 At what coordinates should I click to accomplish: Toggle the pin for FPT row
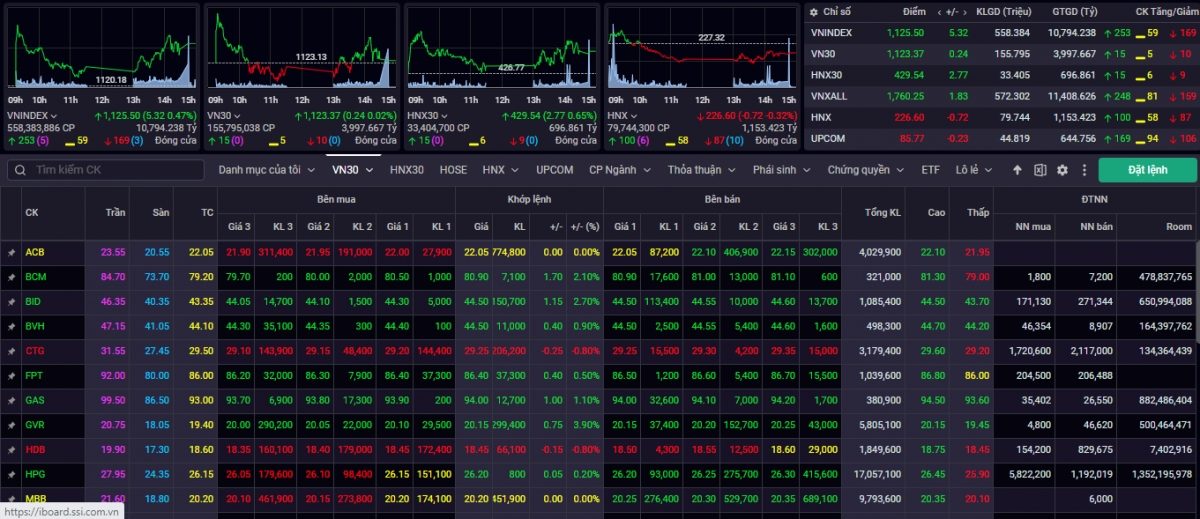[x=11, y=375]
